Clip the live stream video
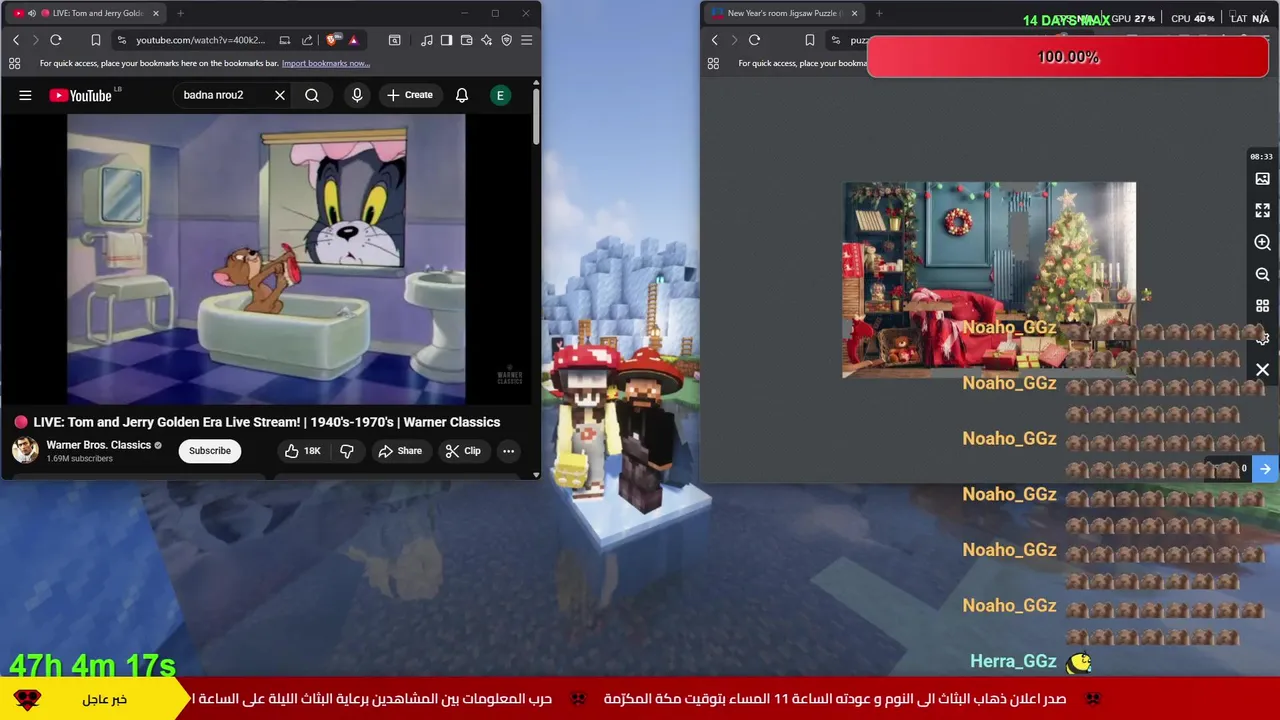Viewport: 1280px width, 720px height. (x=462, y=451)
